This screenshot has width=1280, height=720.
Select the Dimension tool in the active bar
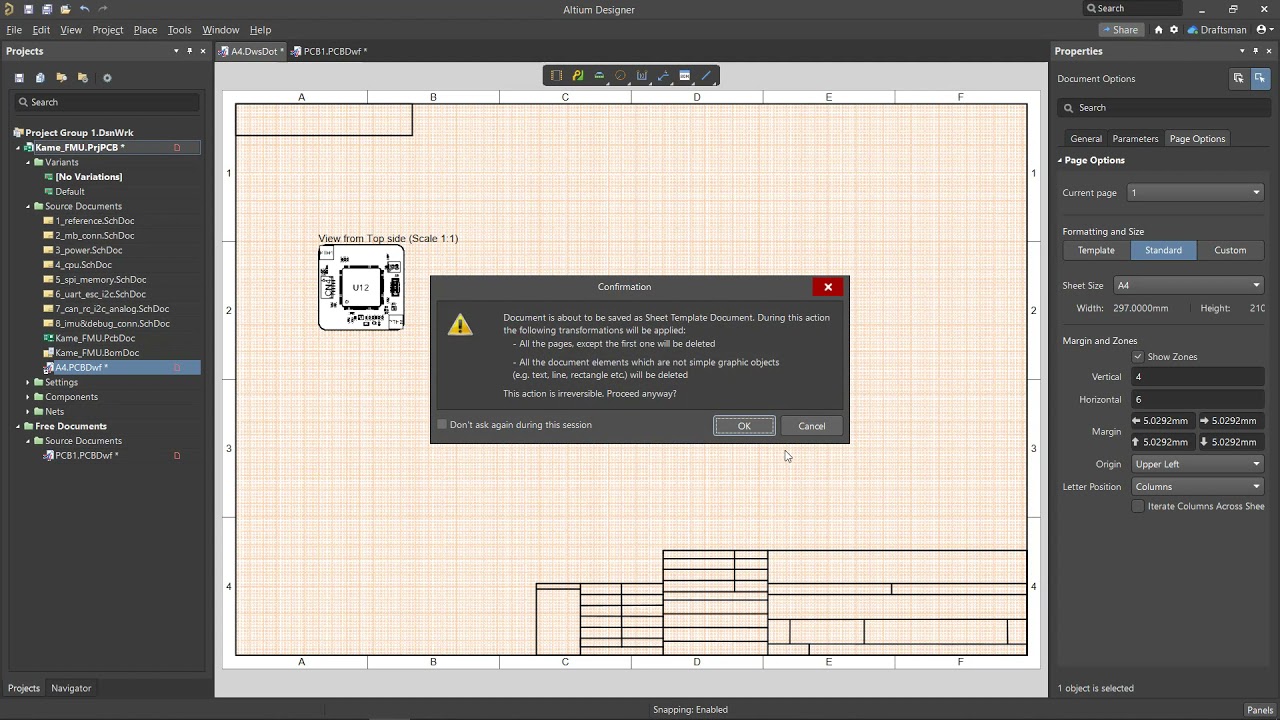pos(642,76)
